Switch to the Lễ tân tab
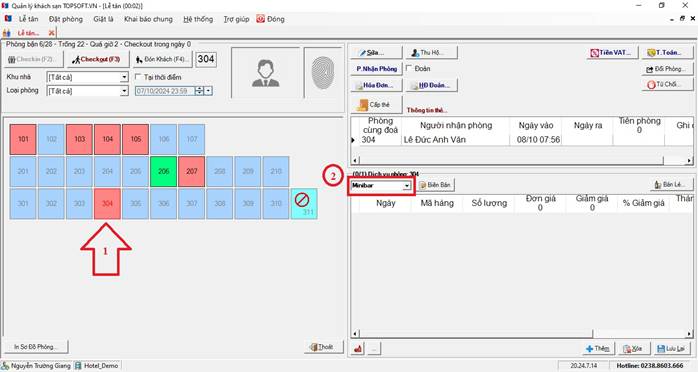The height and width of the screenshot is (372, 698). (x=28, y=33)
